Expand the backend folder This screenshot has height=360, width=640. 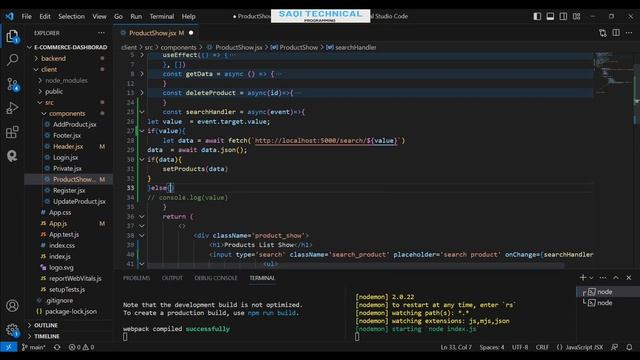[53, 58]
